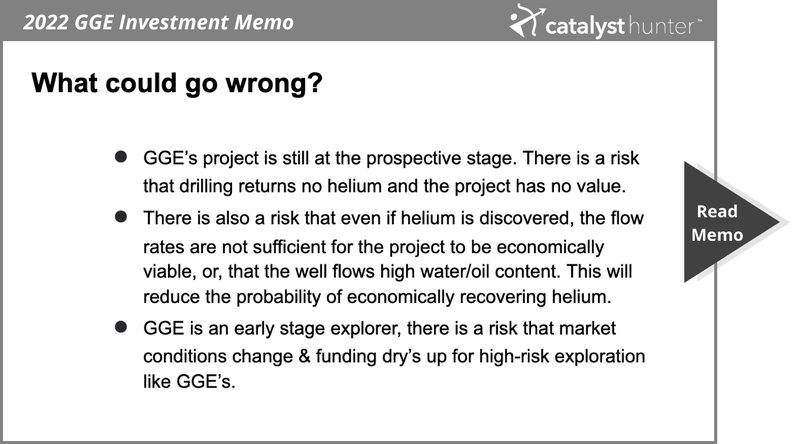The height and width of the screenshot is (444, 800).
Task: Click the line 'reduce the probability of economically recovering helium'
Action: pyautogui.click(x=377, y=297)
